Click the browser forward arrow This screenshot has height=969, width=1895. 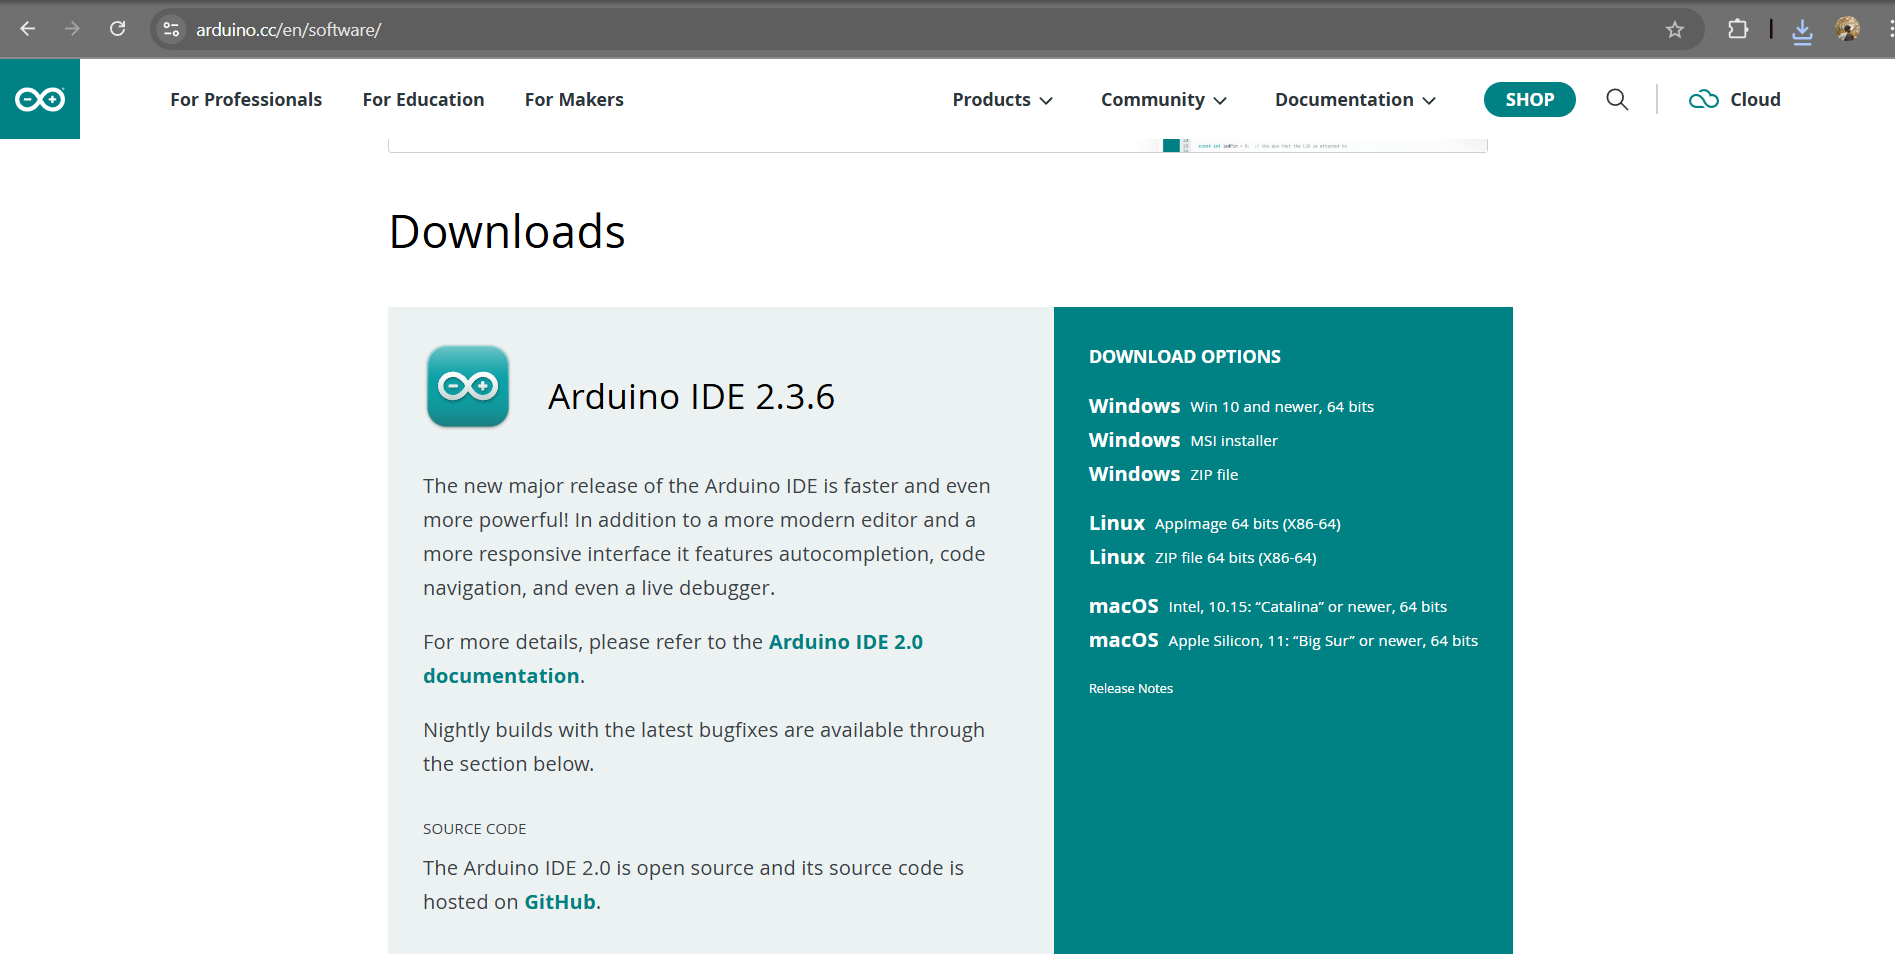72,29
